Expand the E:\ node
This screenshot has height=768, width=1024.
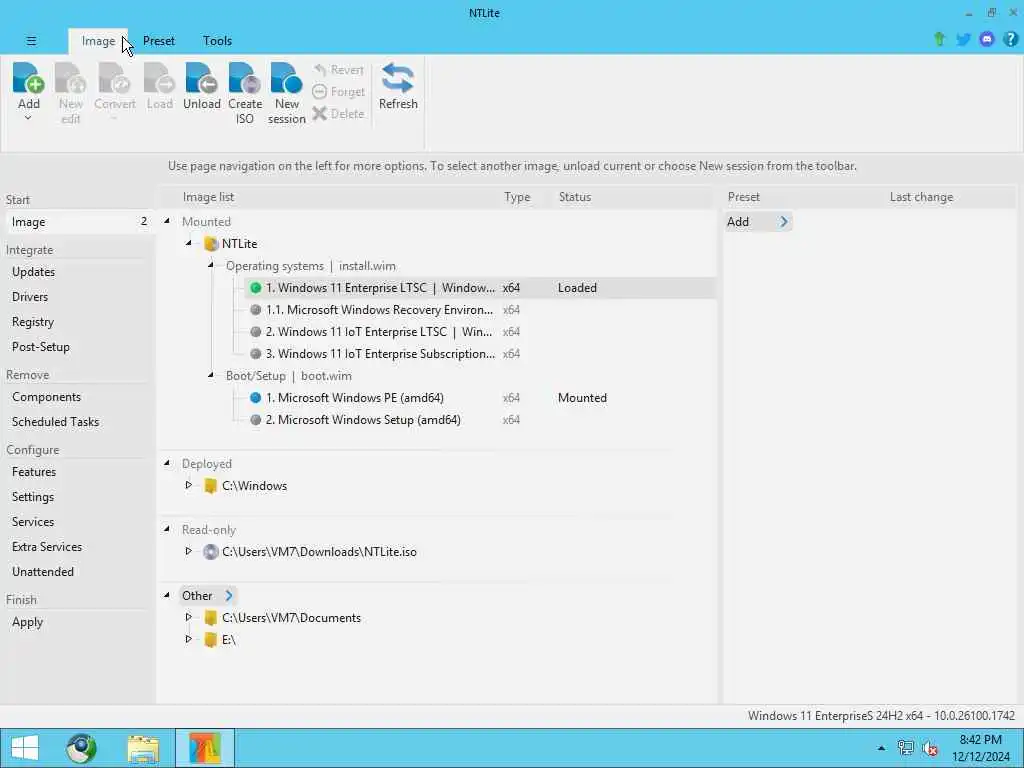click(x=189, y=639)
